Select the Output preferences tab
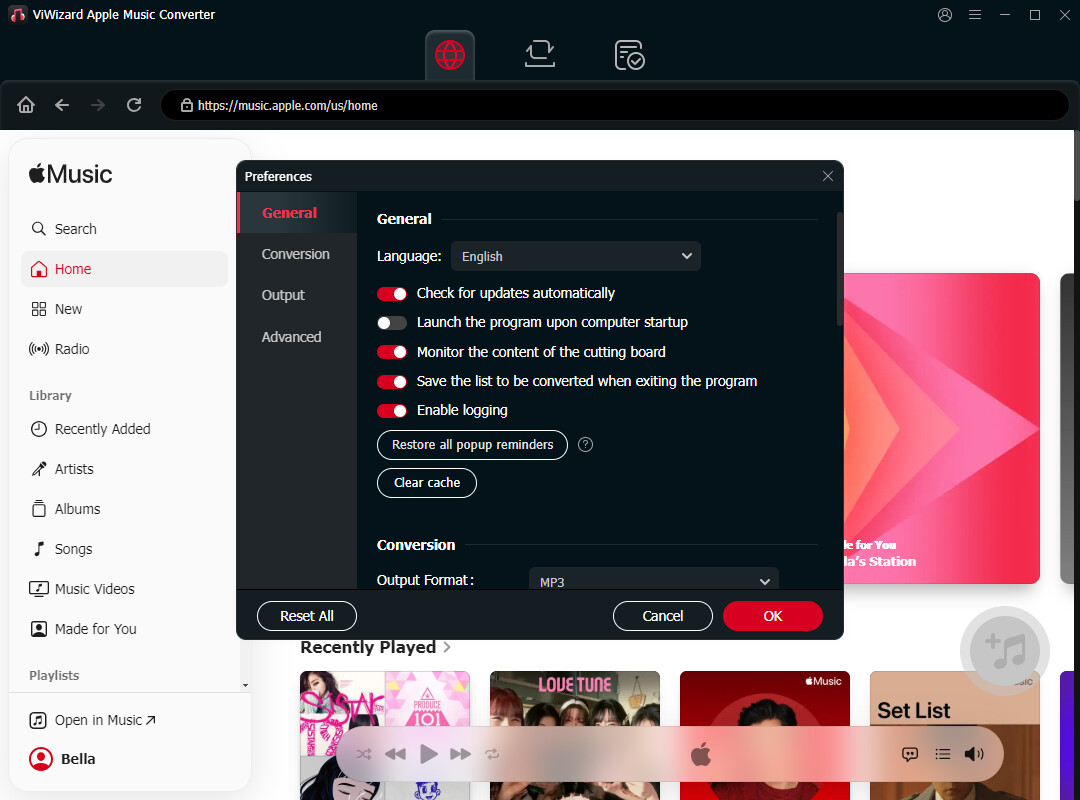 pos(283,295)
